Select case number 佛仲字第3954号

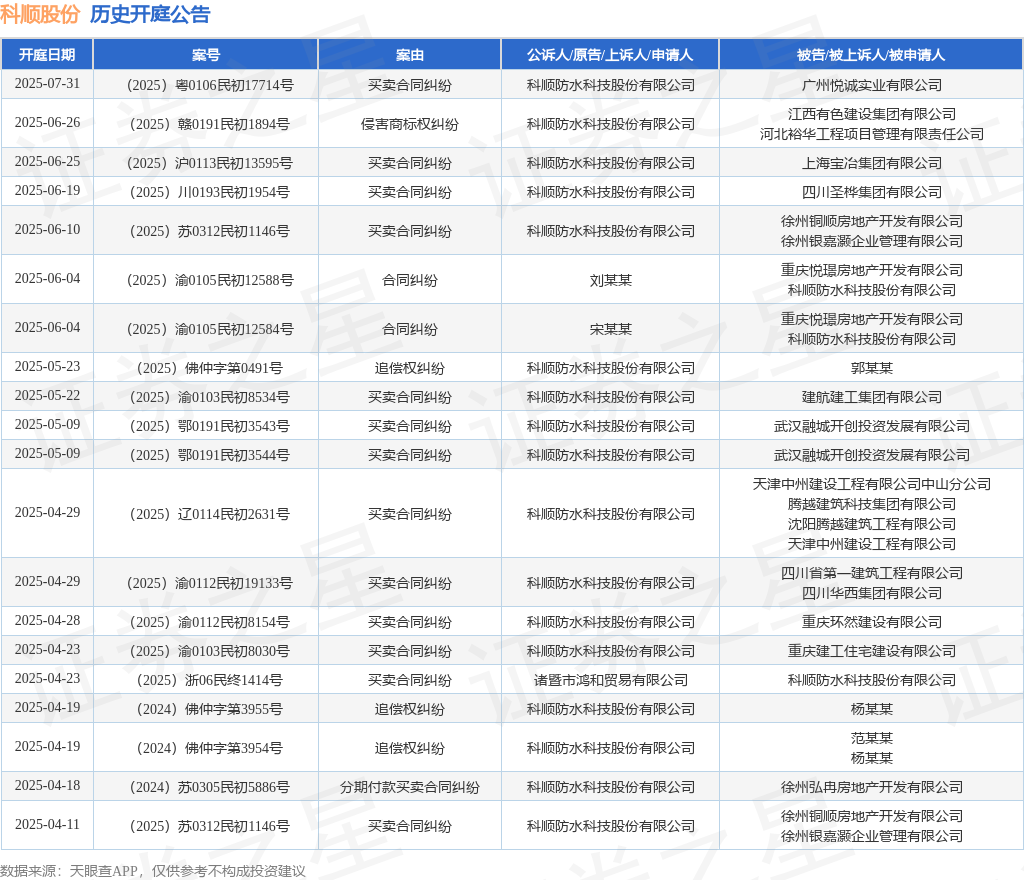(210, 748)
